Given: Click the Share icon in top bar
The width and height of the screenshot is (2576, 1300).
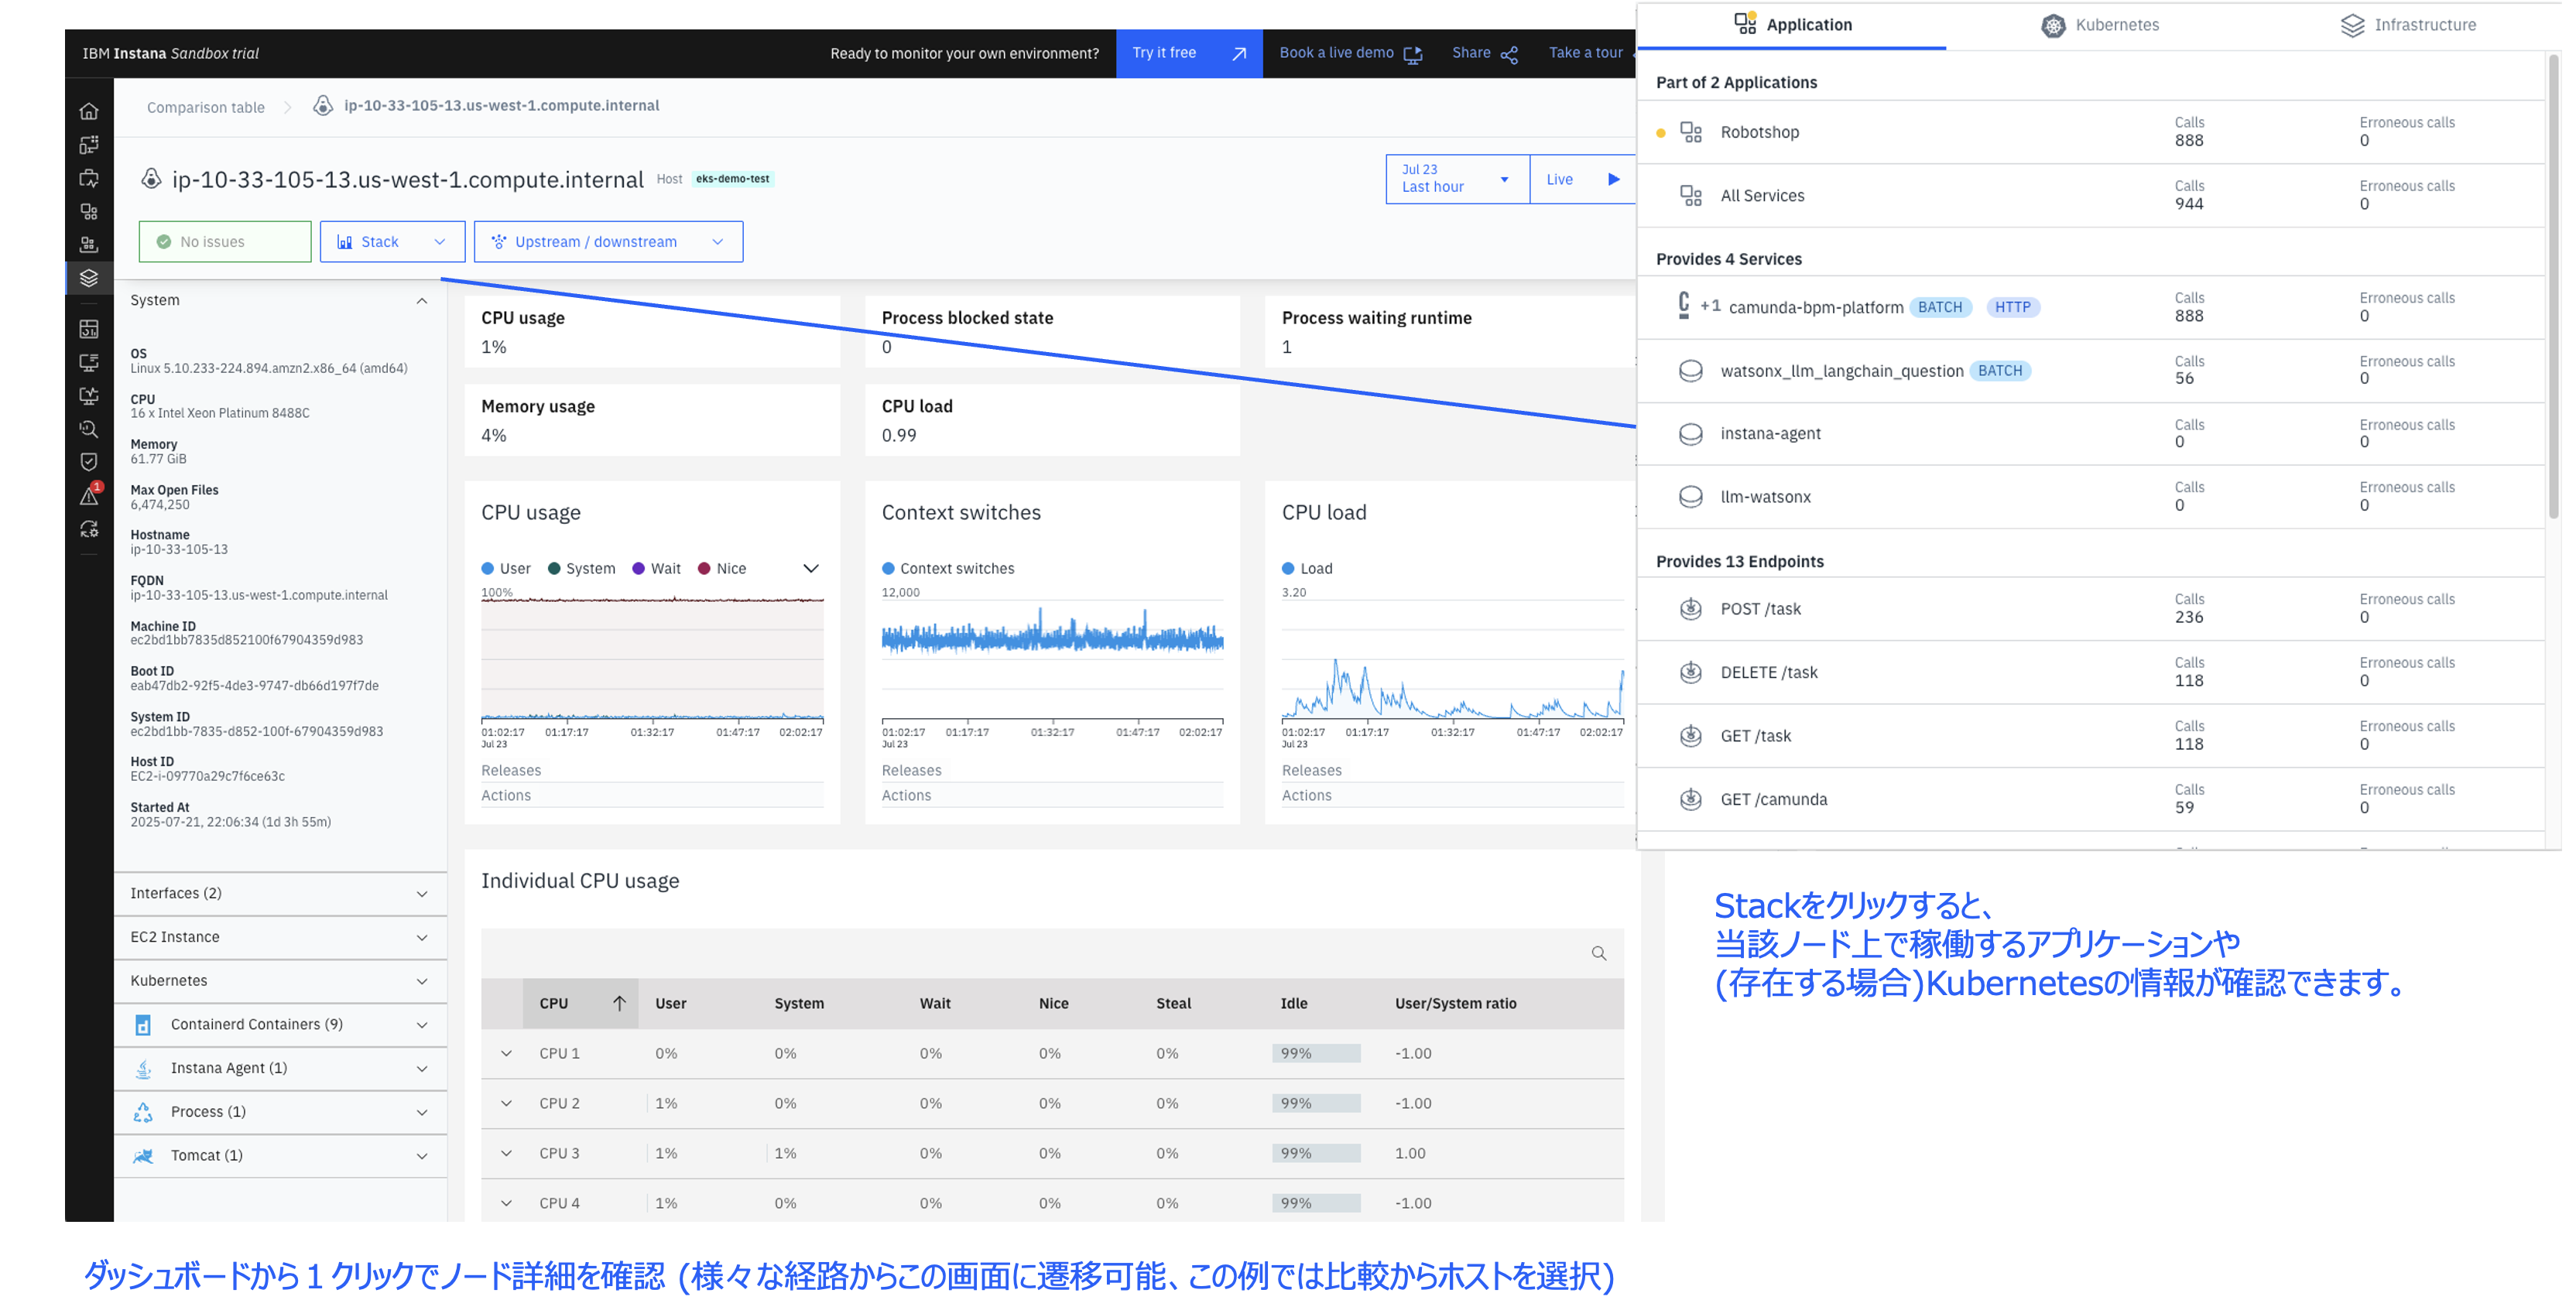Looking at the screenshot, I should (x=1509, y=54).
